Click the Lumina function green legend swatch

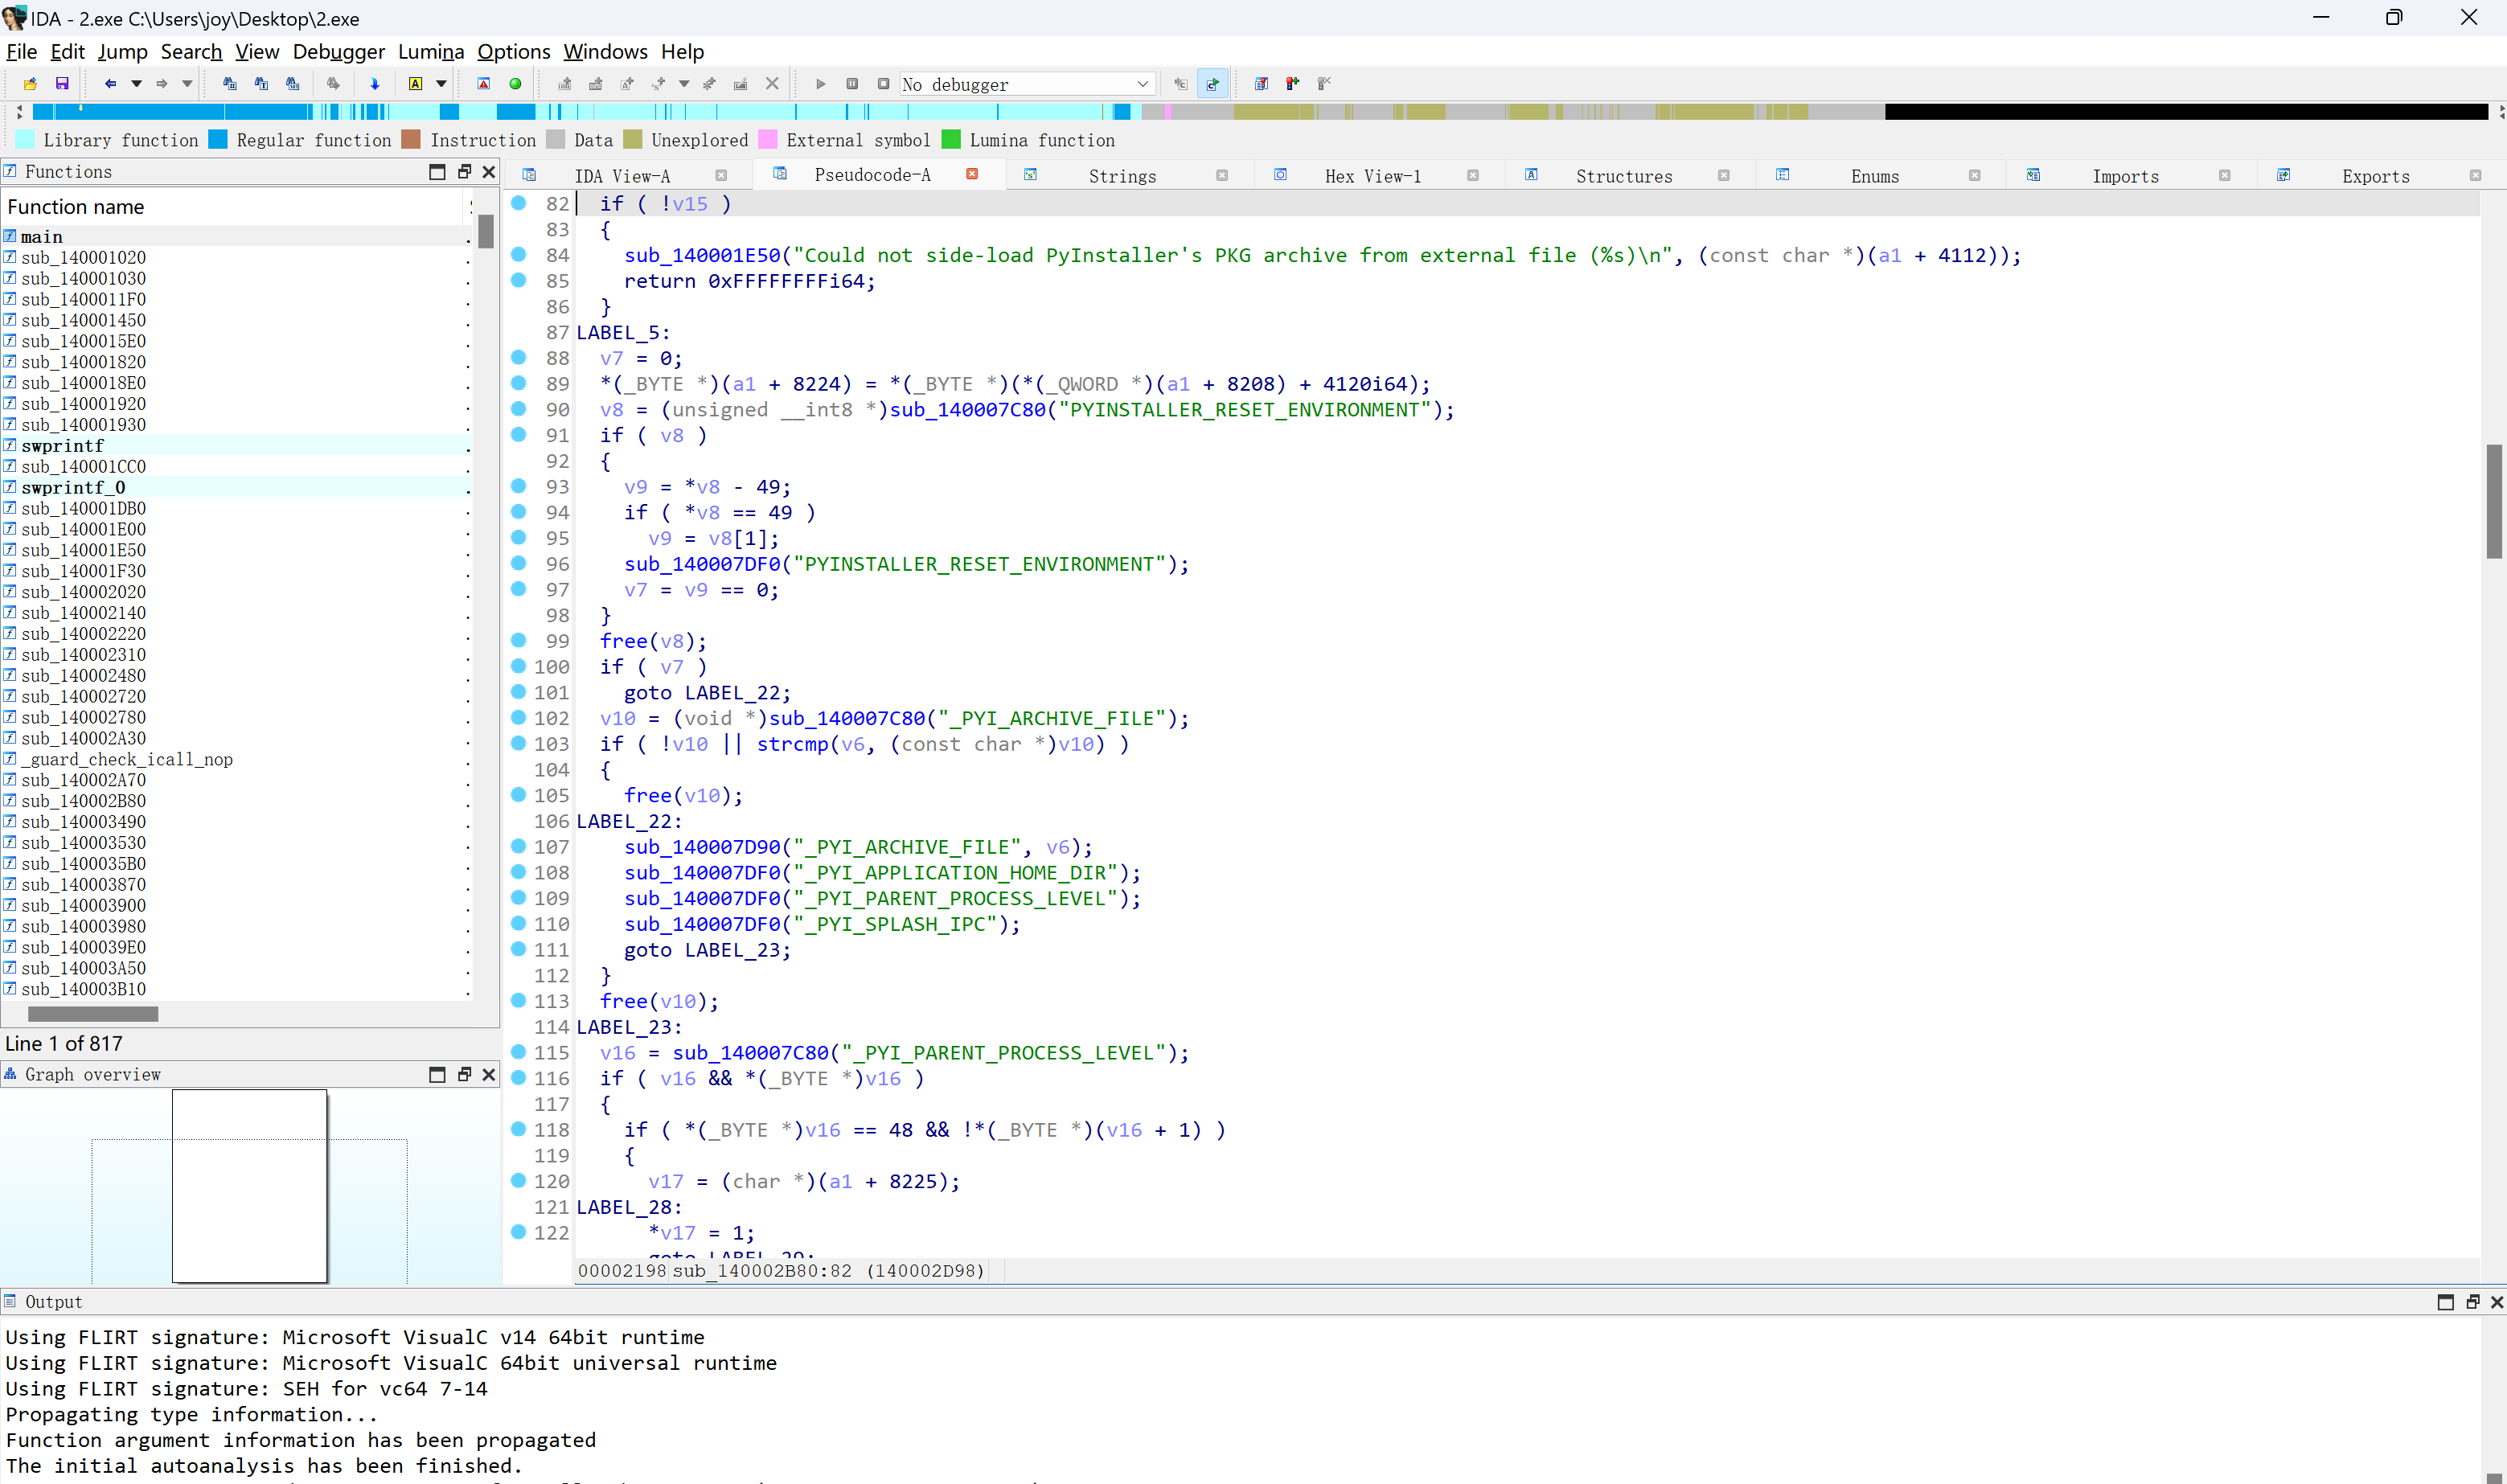[951, 140]
